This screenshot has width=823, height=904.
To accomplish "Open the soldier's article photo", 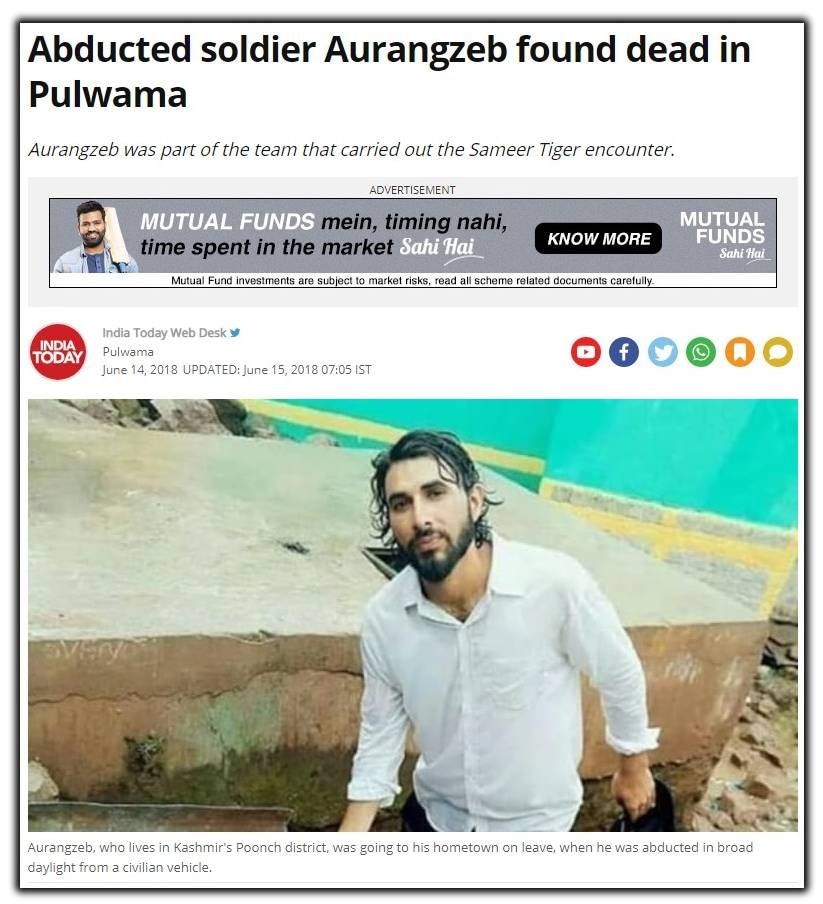I will [x=413, y=615].
